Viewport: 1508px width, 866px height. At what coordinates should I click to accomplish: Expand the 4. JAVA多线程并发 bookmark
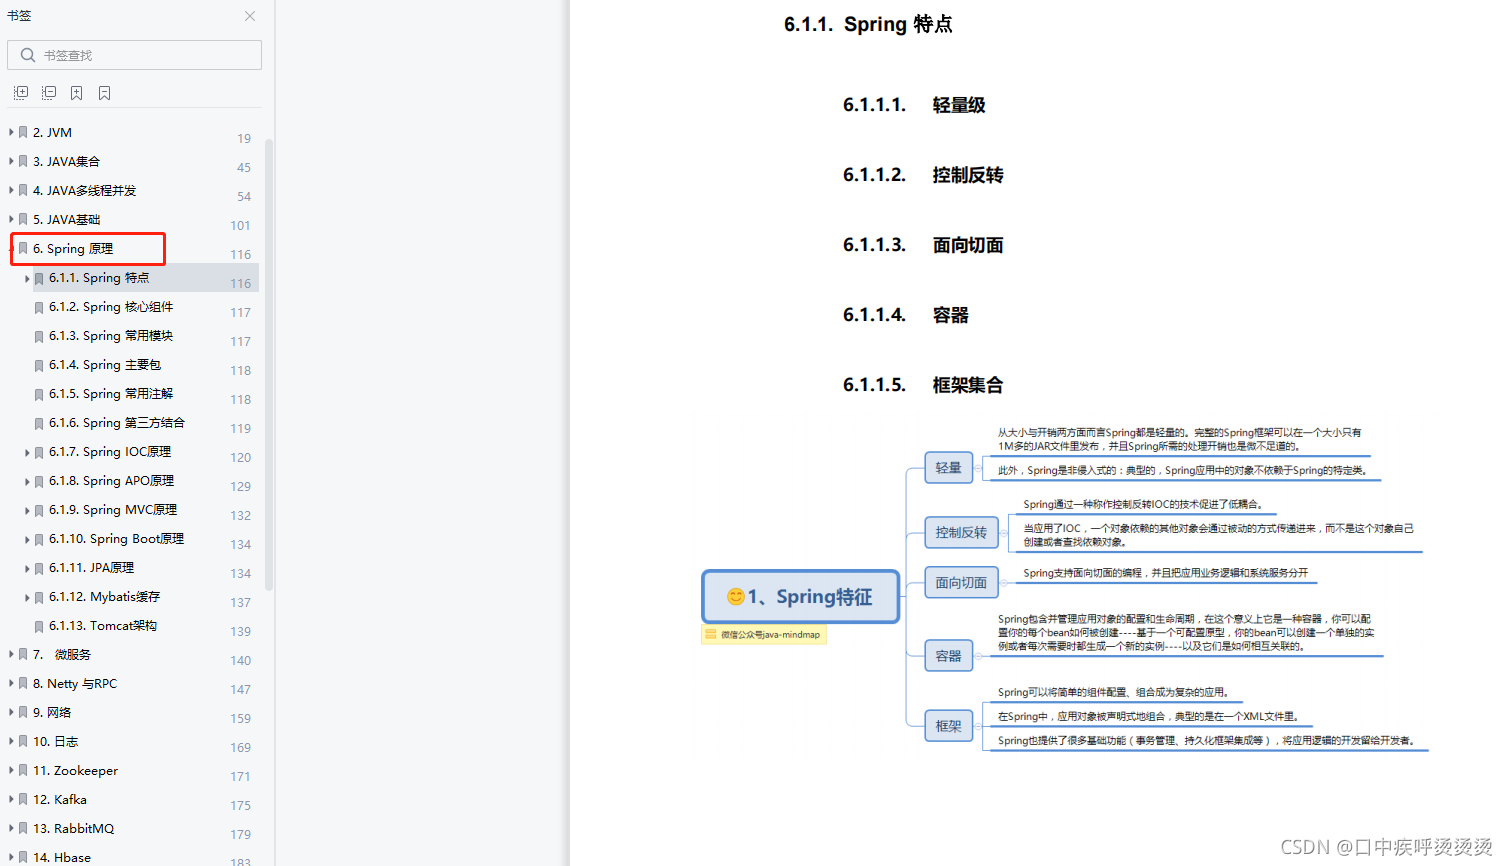11,190
